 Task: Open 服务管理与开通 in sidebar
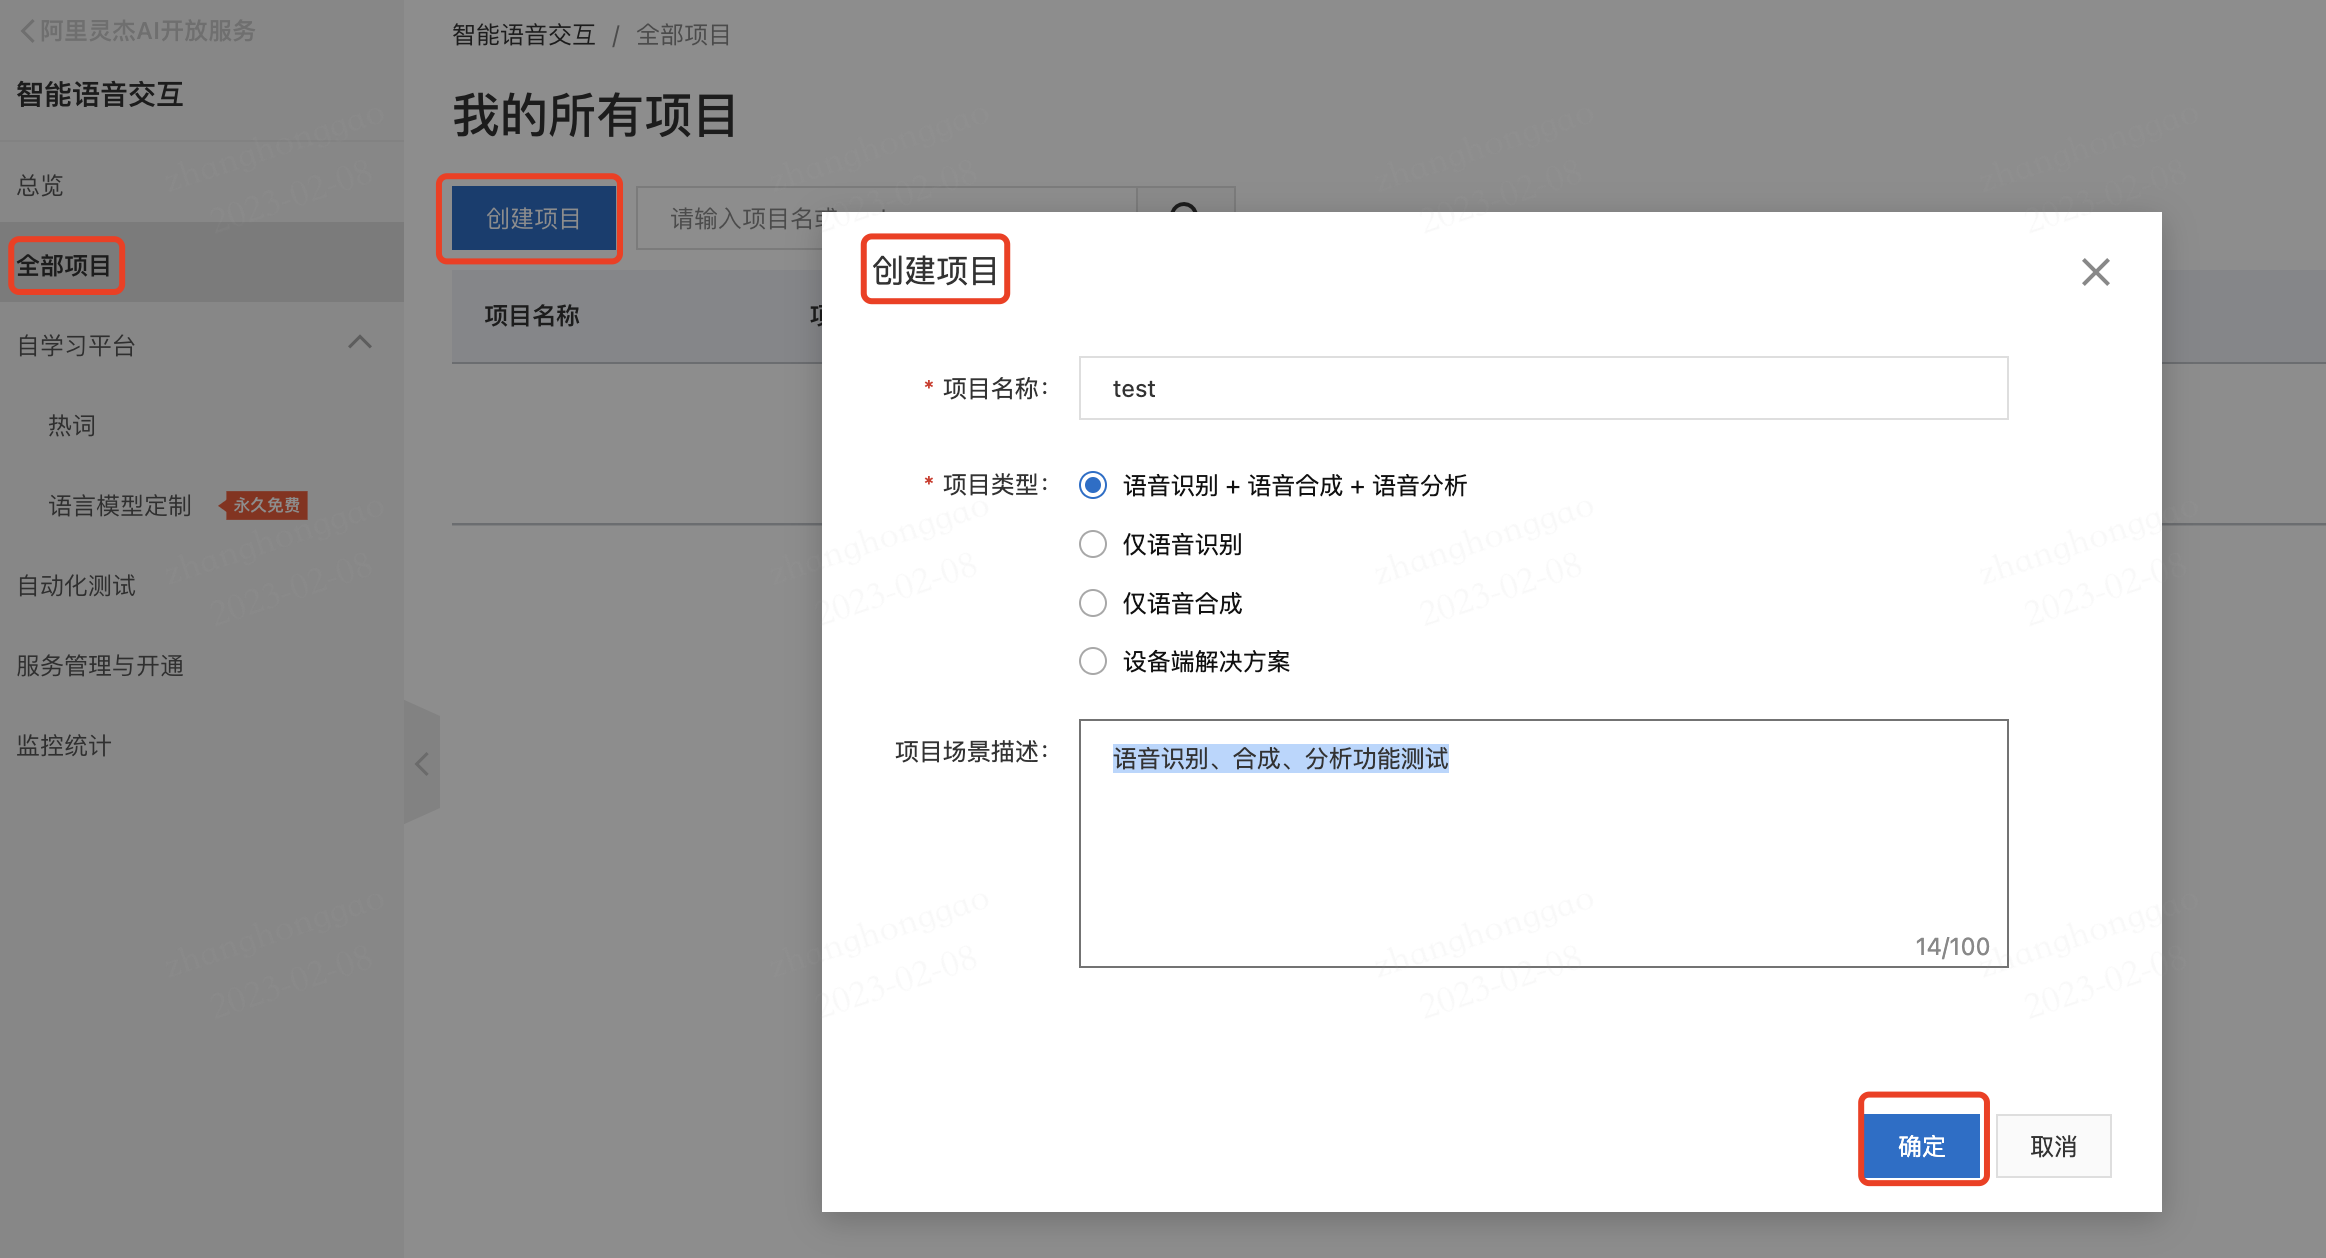click(x=100, y=666)
